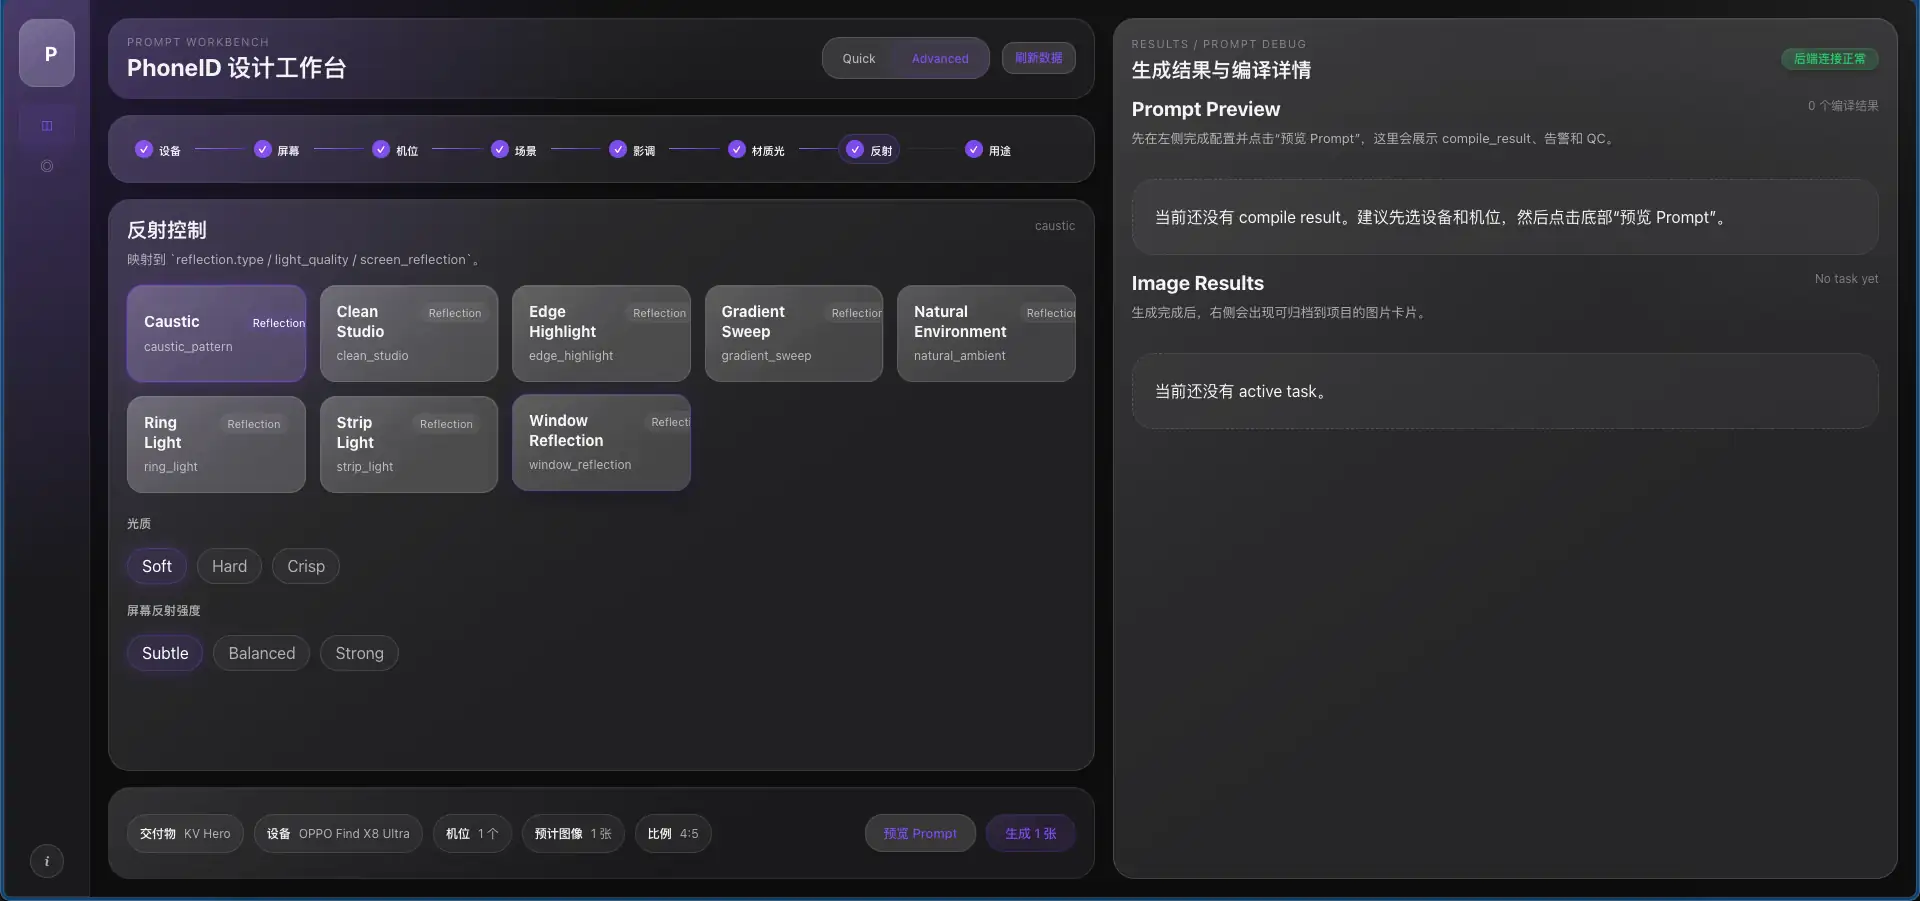Select the Edge Highlight reflection card

601,333
